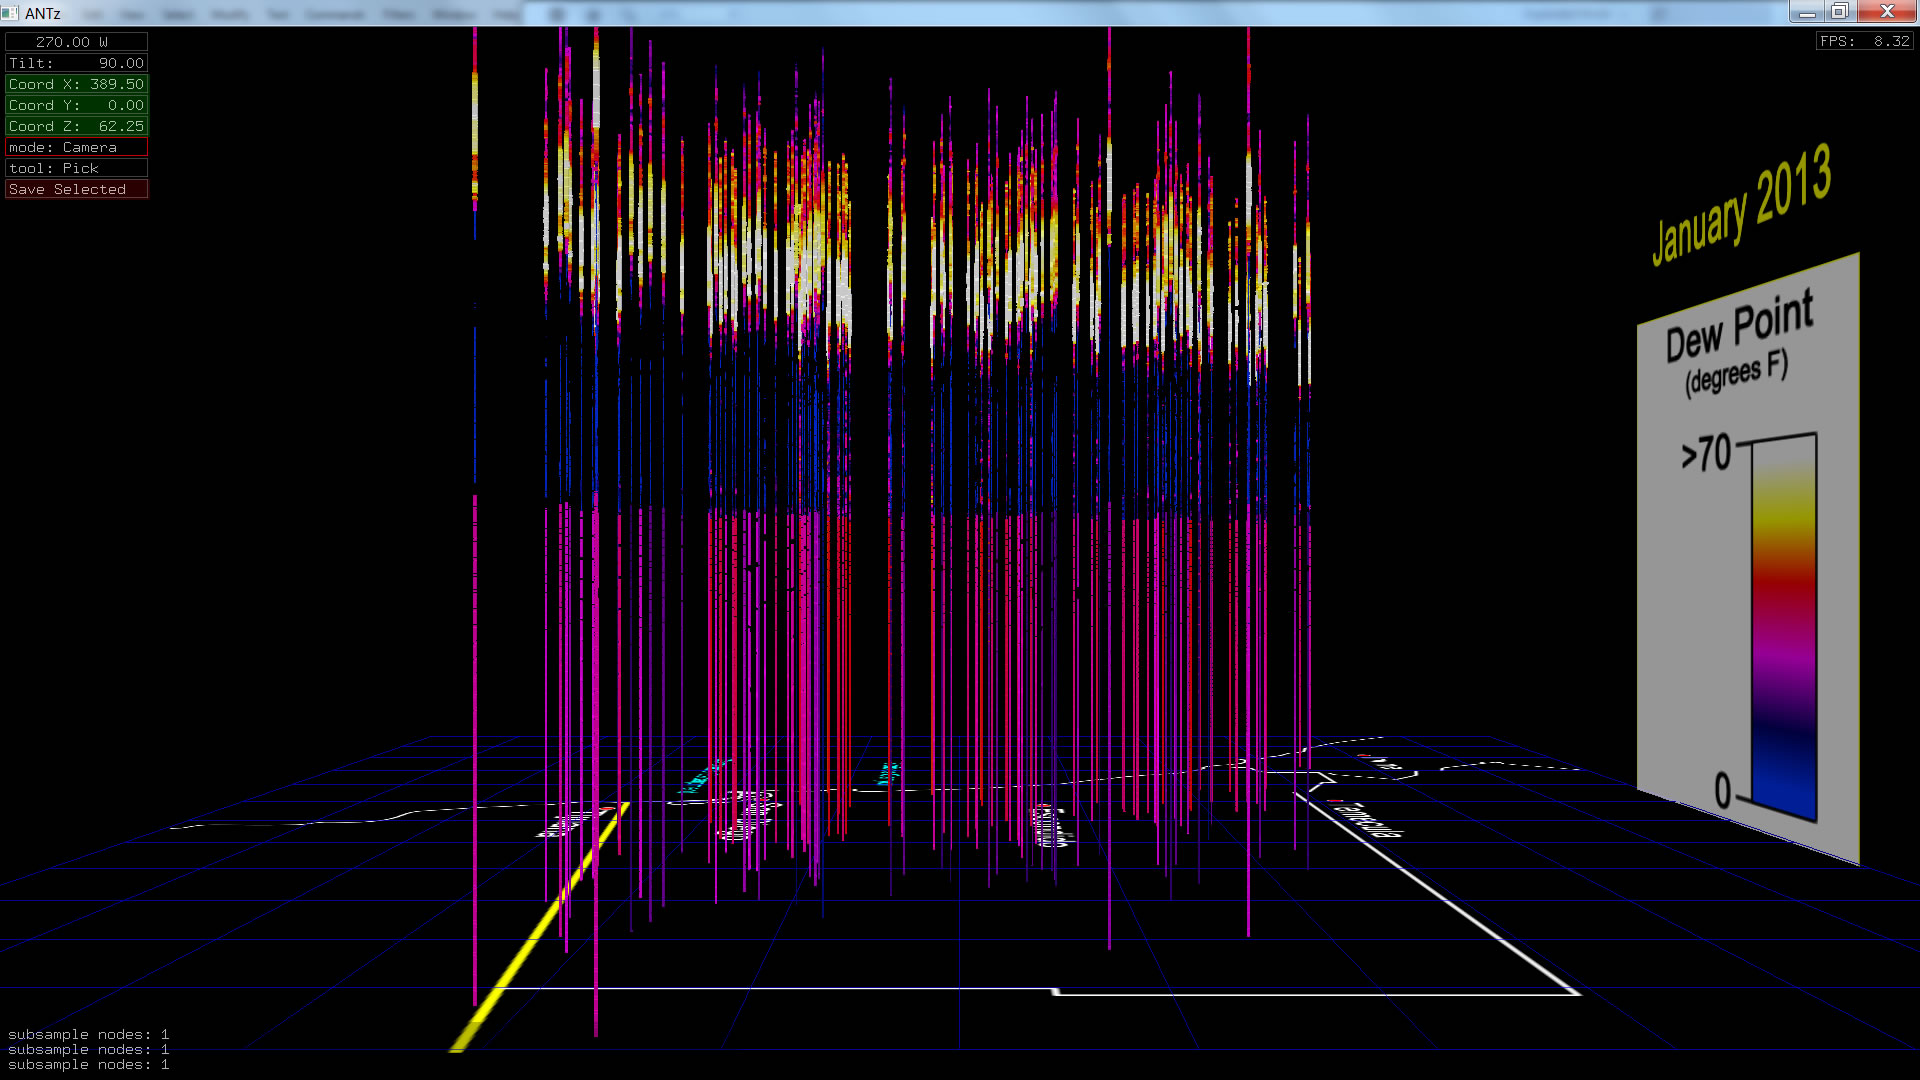Click the FPS counter display

click(x=1864, y=41)
